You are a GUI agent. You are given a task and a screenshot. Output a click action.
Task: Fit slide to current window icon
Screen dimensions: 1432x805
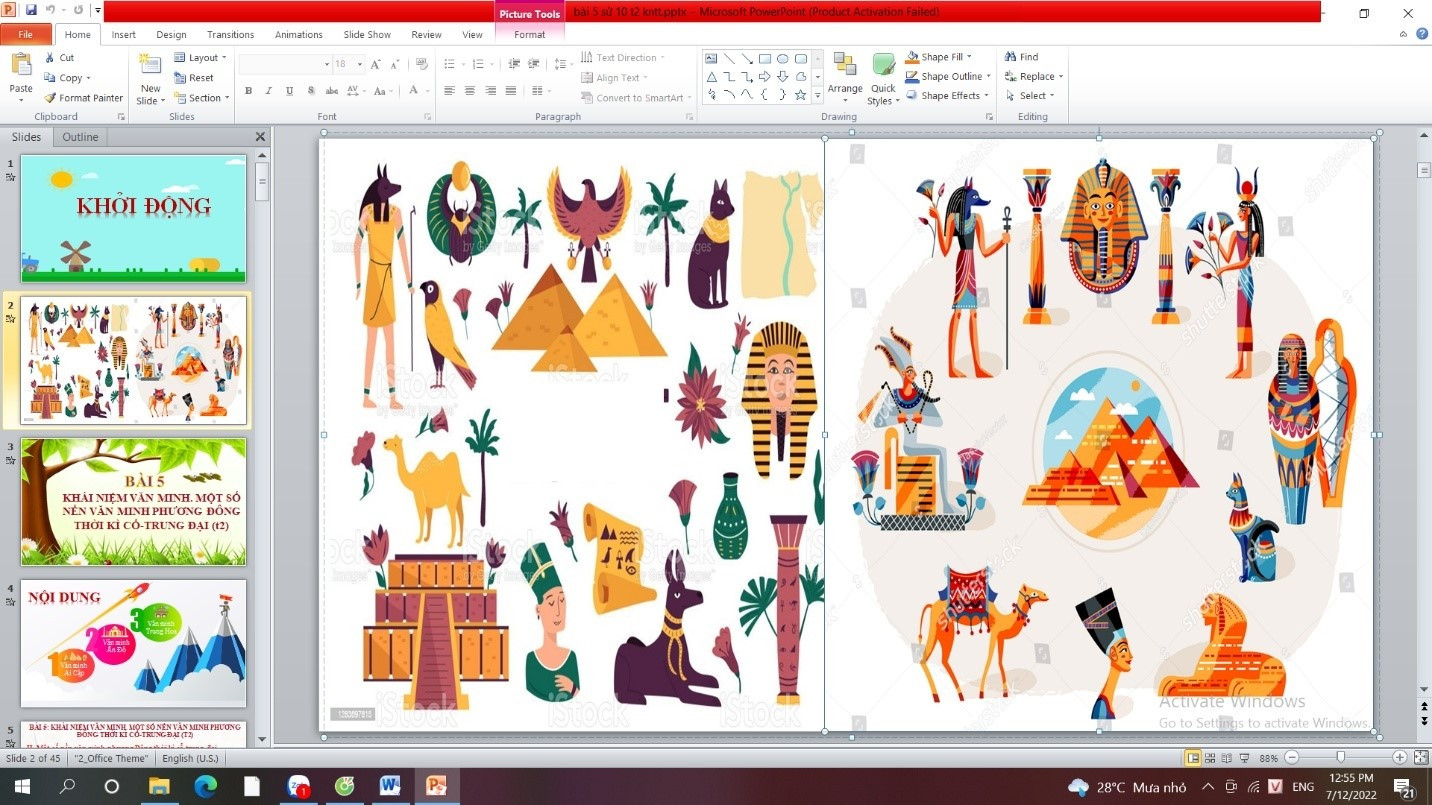(1421, 758)
